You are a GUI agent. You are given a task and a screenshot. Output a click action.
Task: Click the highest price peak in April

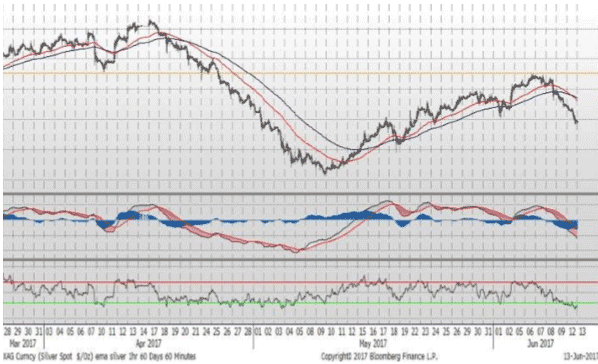click(x=150, y=21)
